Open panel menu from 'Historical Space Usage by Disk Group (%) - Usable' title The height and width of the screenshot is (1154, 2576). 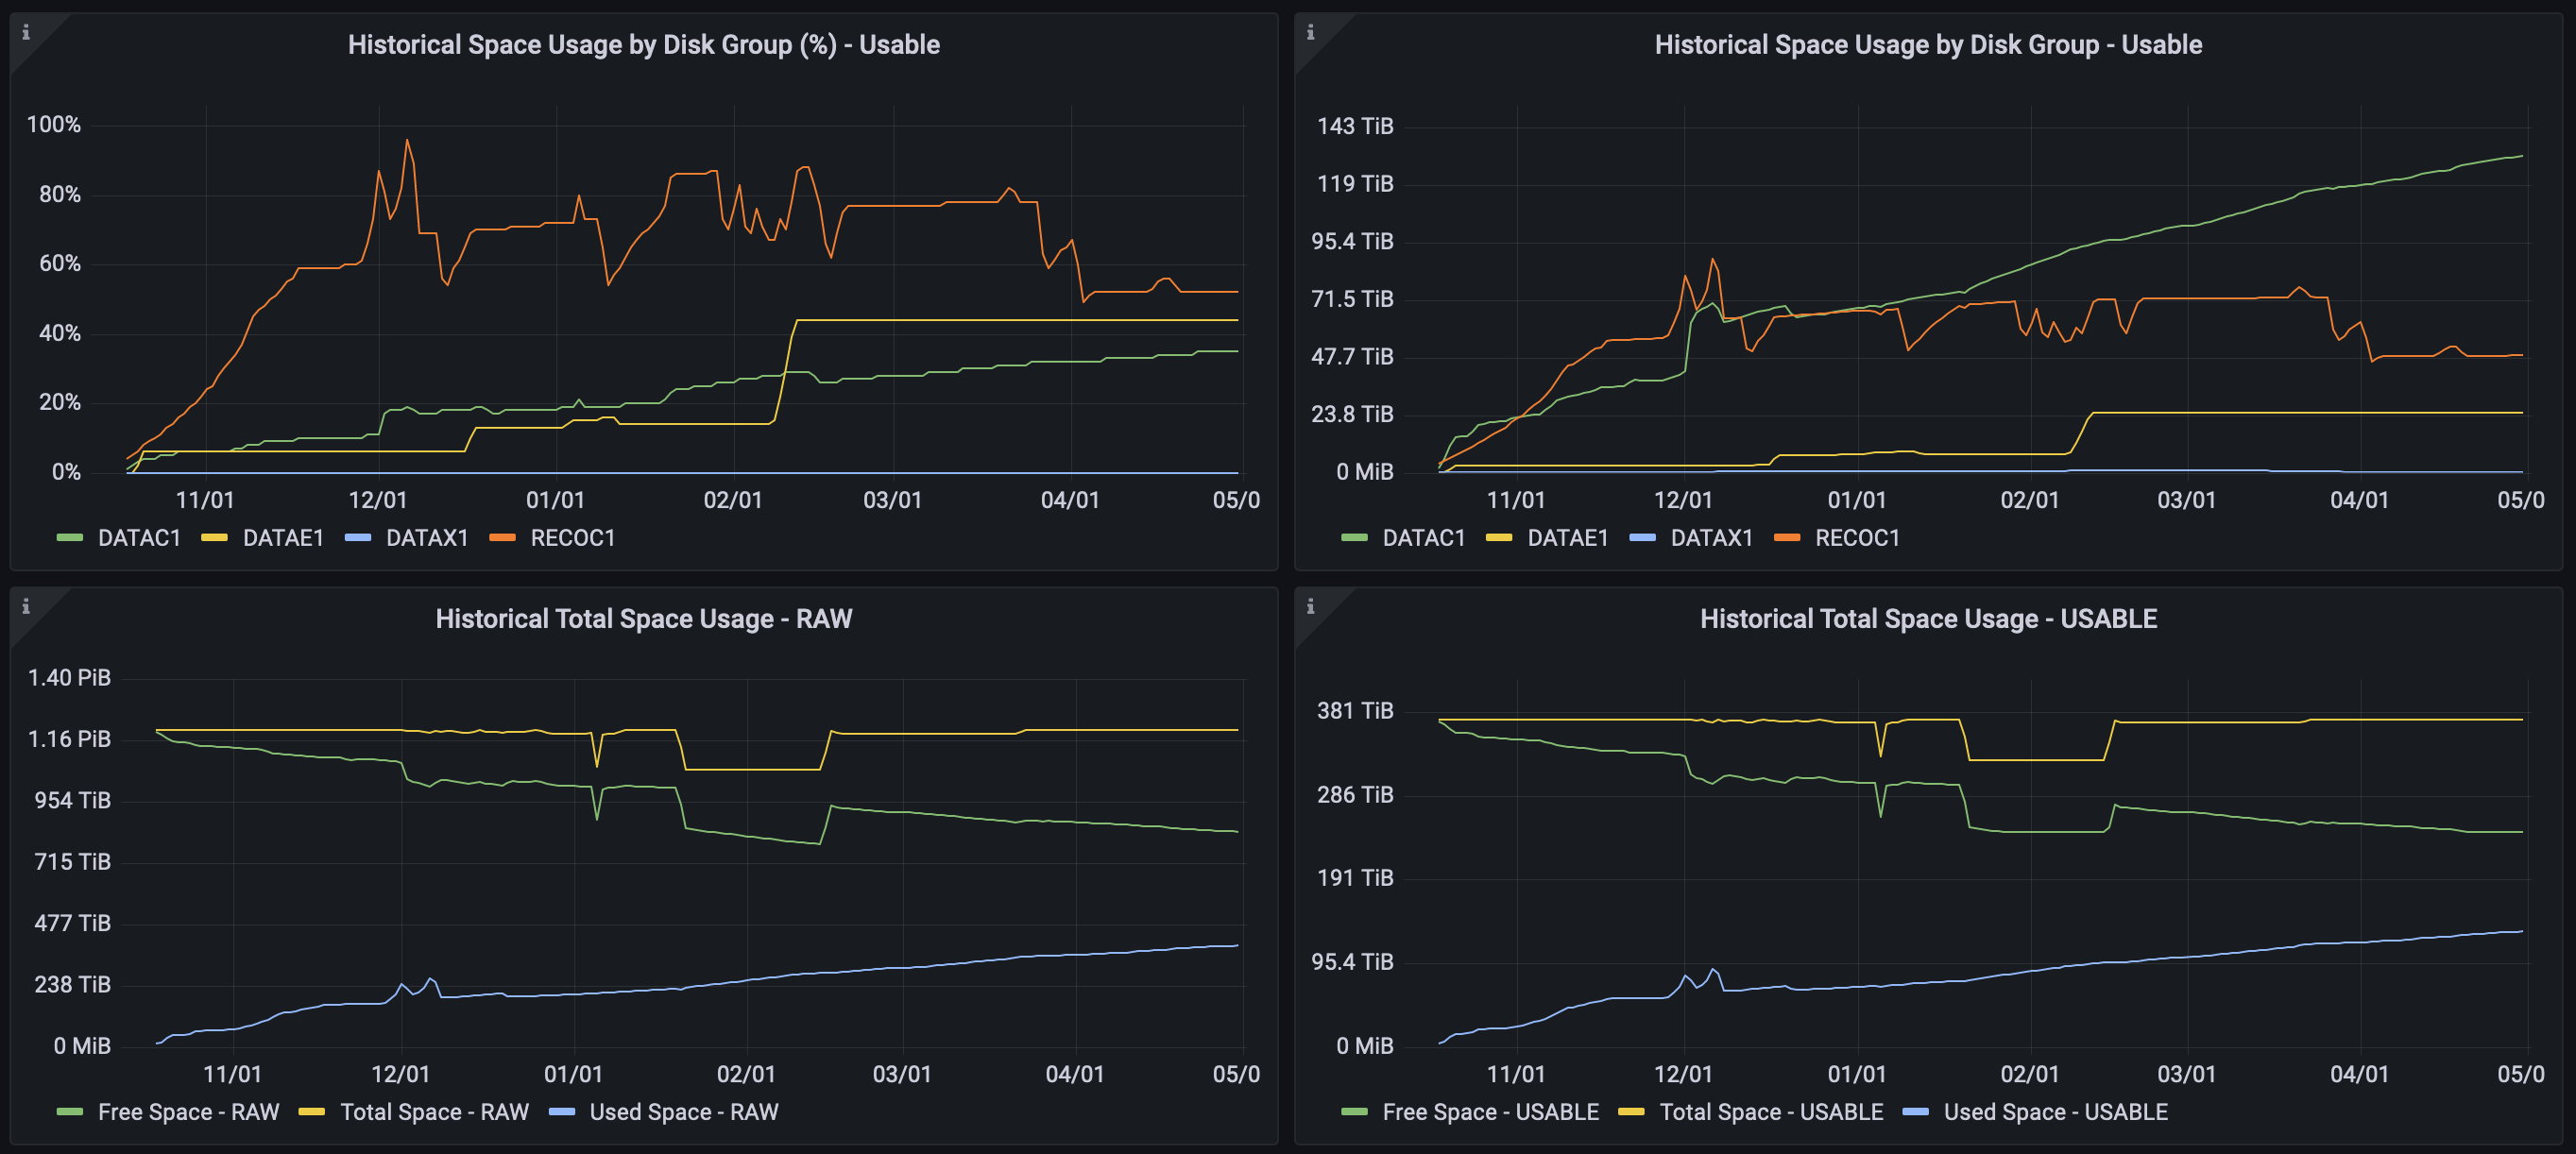[x=643, y=45]
